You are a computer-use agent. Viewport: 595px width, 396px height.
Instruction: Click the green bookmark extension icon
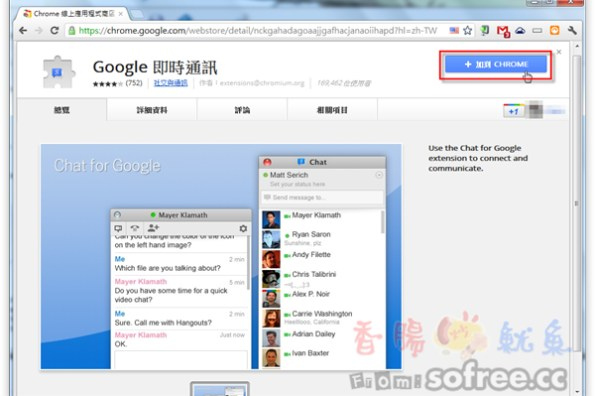485,30
